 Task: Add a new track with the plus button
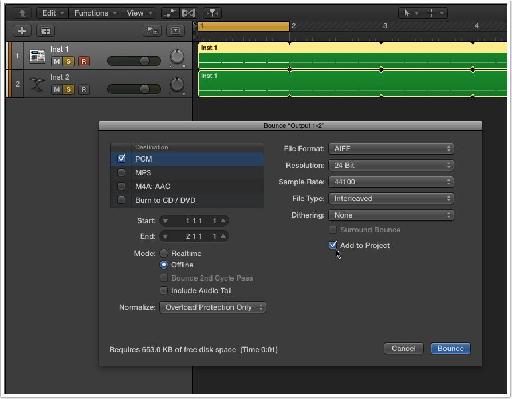coord(22,31)
